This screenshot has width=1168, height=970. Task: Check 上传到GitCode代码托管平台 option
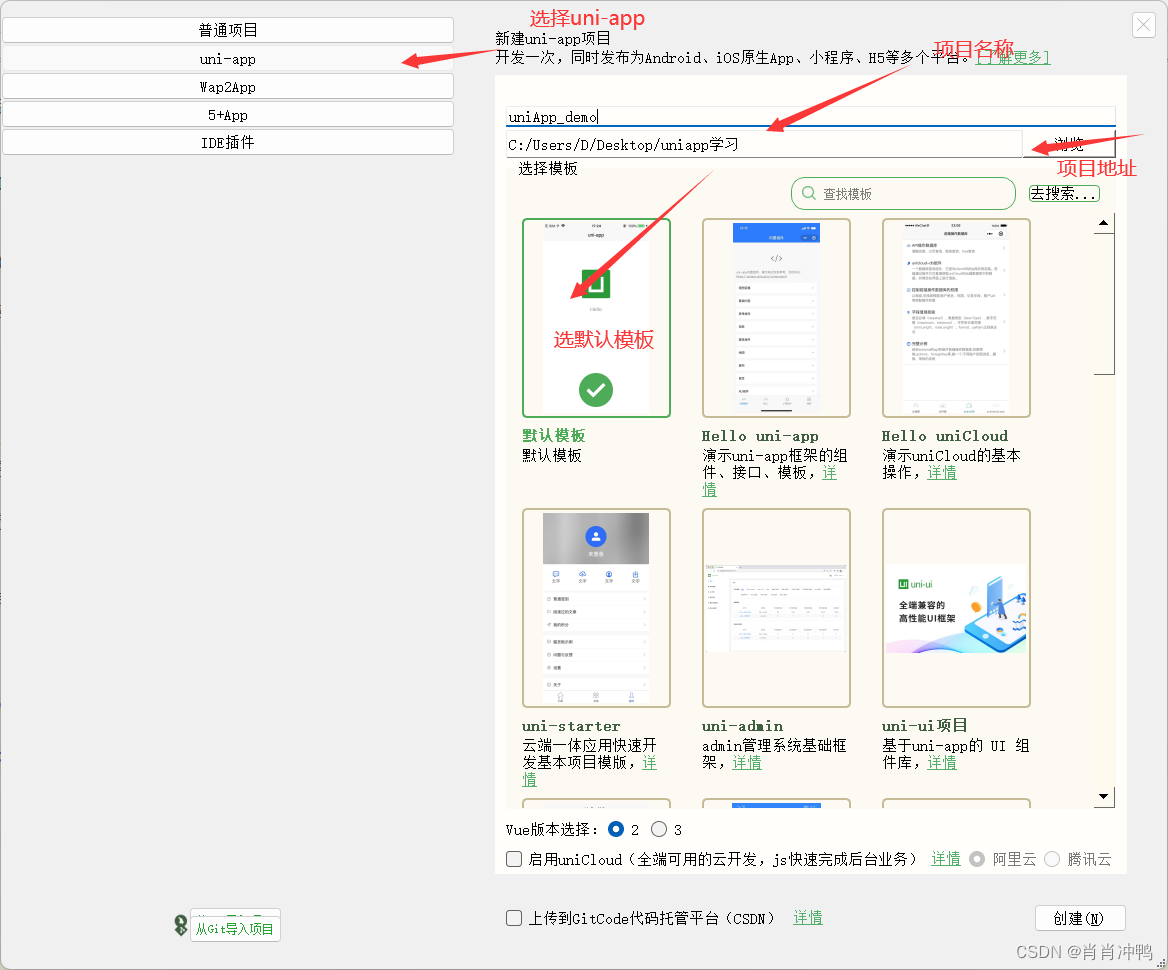(x=514, y=918)
